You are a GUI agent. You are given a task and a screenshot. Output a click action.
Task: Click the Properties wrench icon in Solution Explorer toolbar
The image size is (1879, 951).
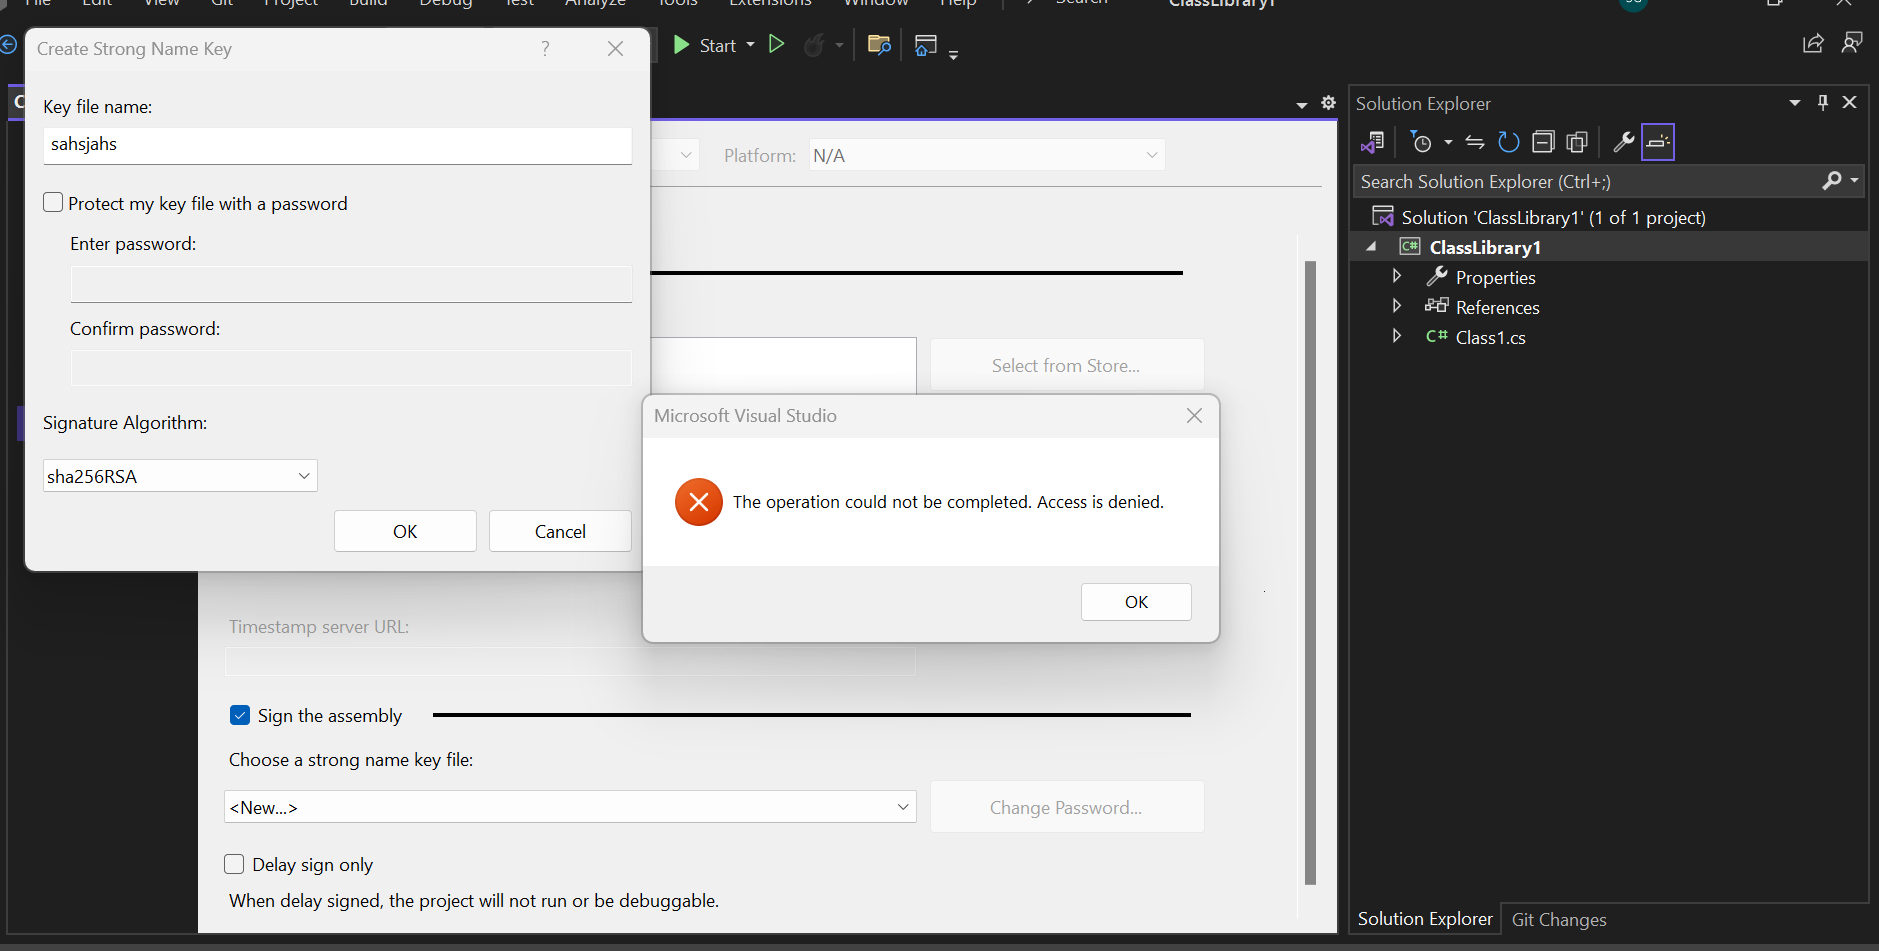1623,142
